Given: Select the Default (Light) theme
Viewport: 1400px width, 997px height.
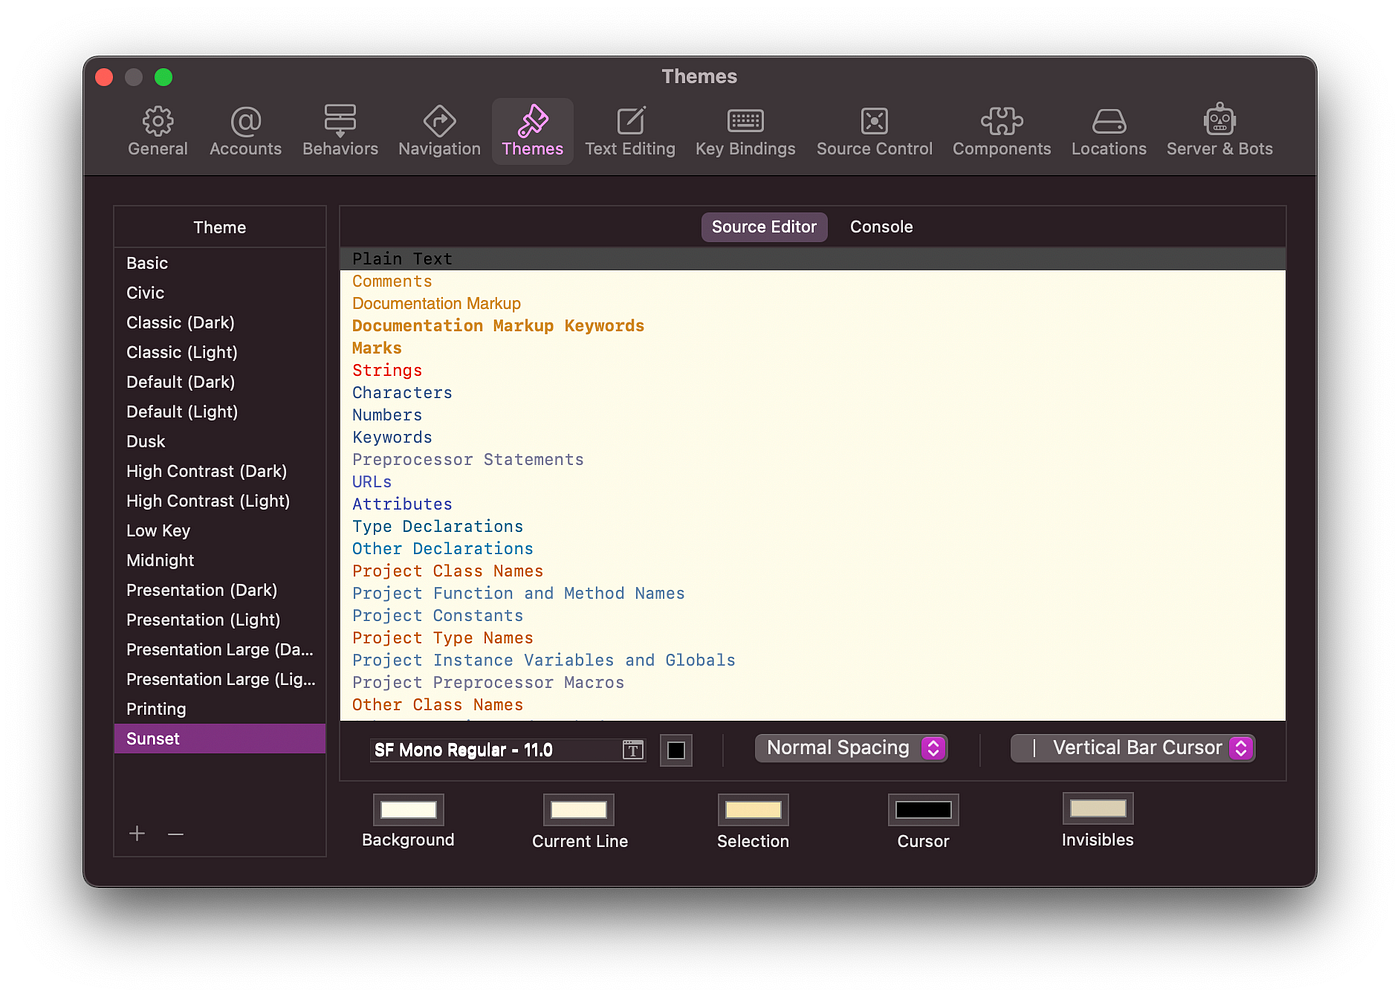Looking at the screenshot, I should tap(220, 412).
